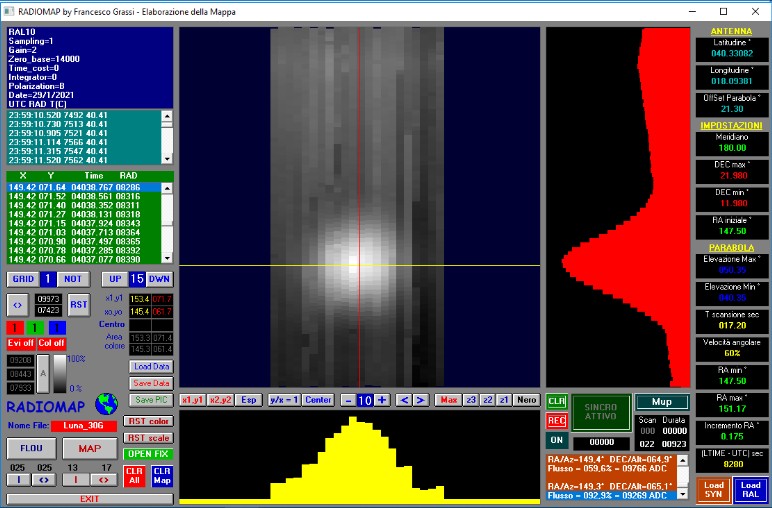Click the Meridiano value 180.00
The height and width of the screenshot is (508, 772).
pos(732,148)
